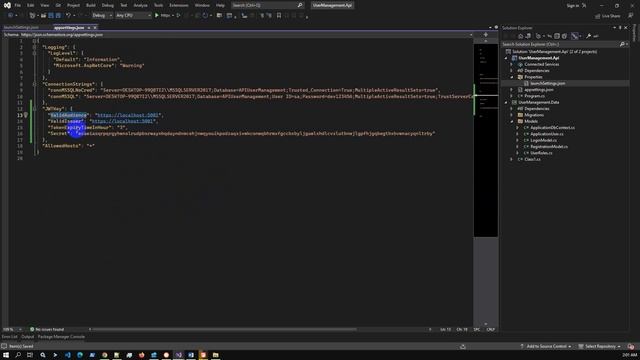Screen dimensions: 640x360
Task: Expand the Connected Services node
Action: click(511, 64)
